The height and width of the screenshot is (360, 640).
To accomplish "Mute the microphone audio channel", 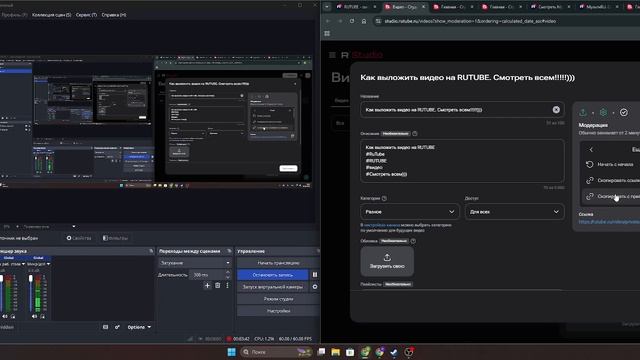I will (x=34, y=316).
